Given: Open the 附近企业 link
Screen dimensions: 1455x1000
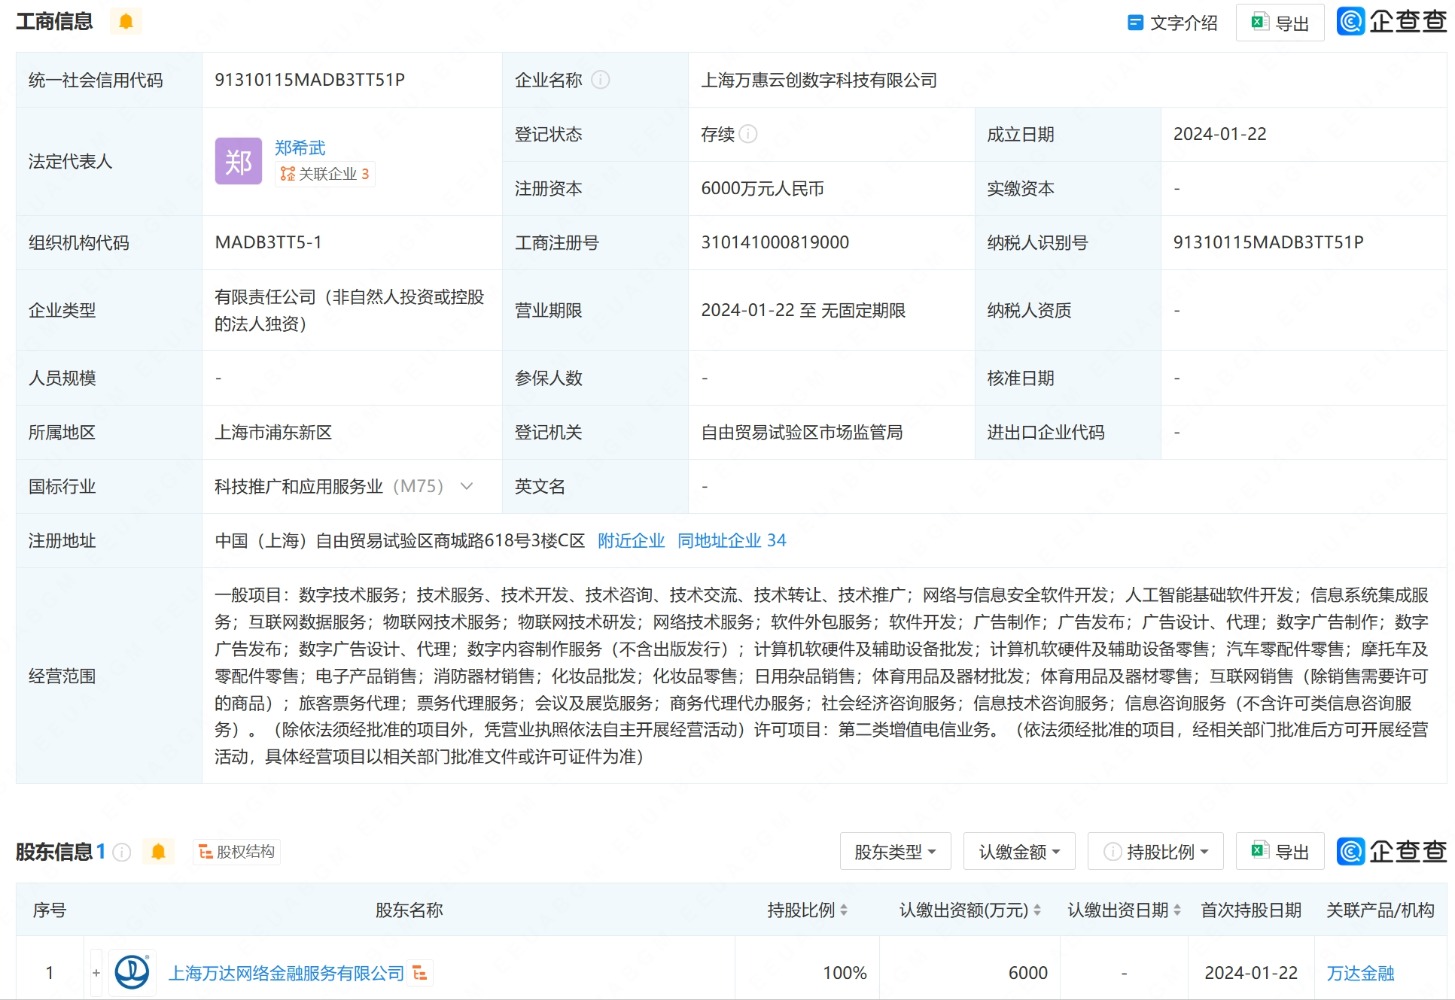Looking at the screenshot, I should 631,540.
